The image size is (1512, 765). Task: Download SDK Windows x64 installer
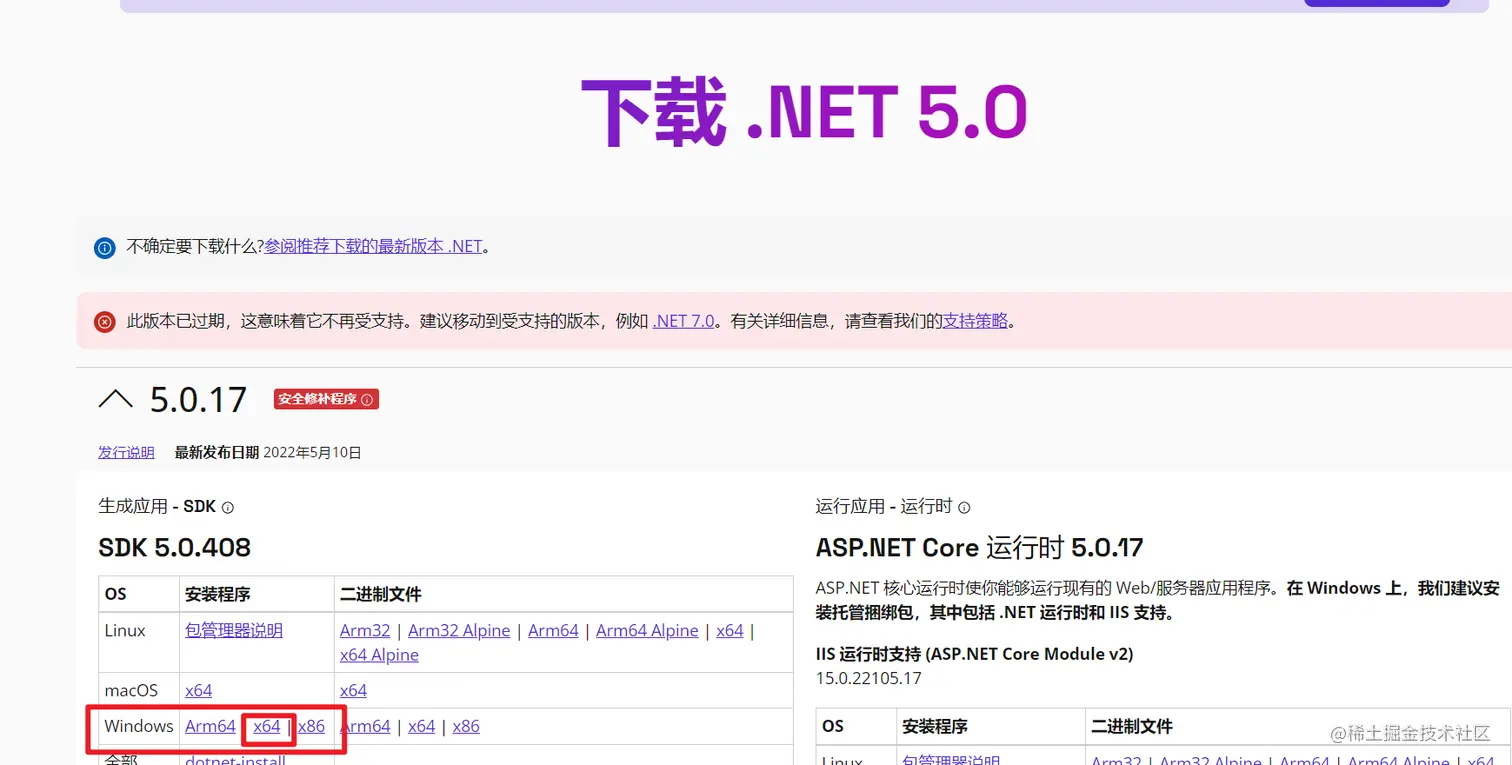[267, 726]
